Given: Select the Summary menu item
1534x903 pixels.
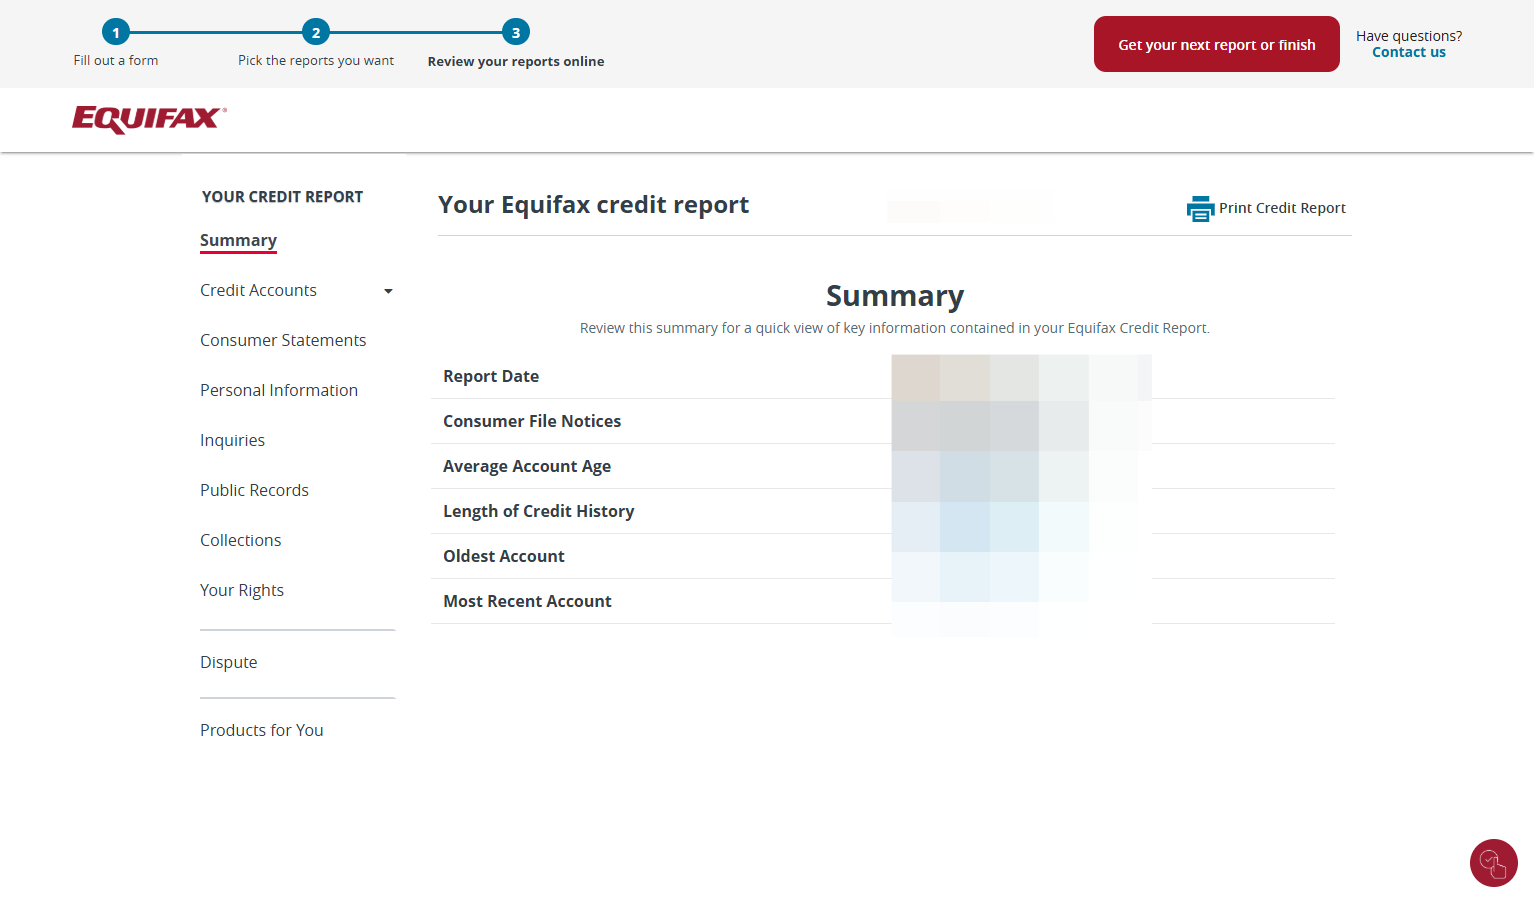Looking at the screenshot, I should pos(238,240).
